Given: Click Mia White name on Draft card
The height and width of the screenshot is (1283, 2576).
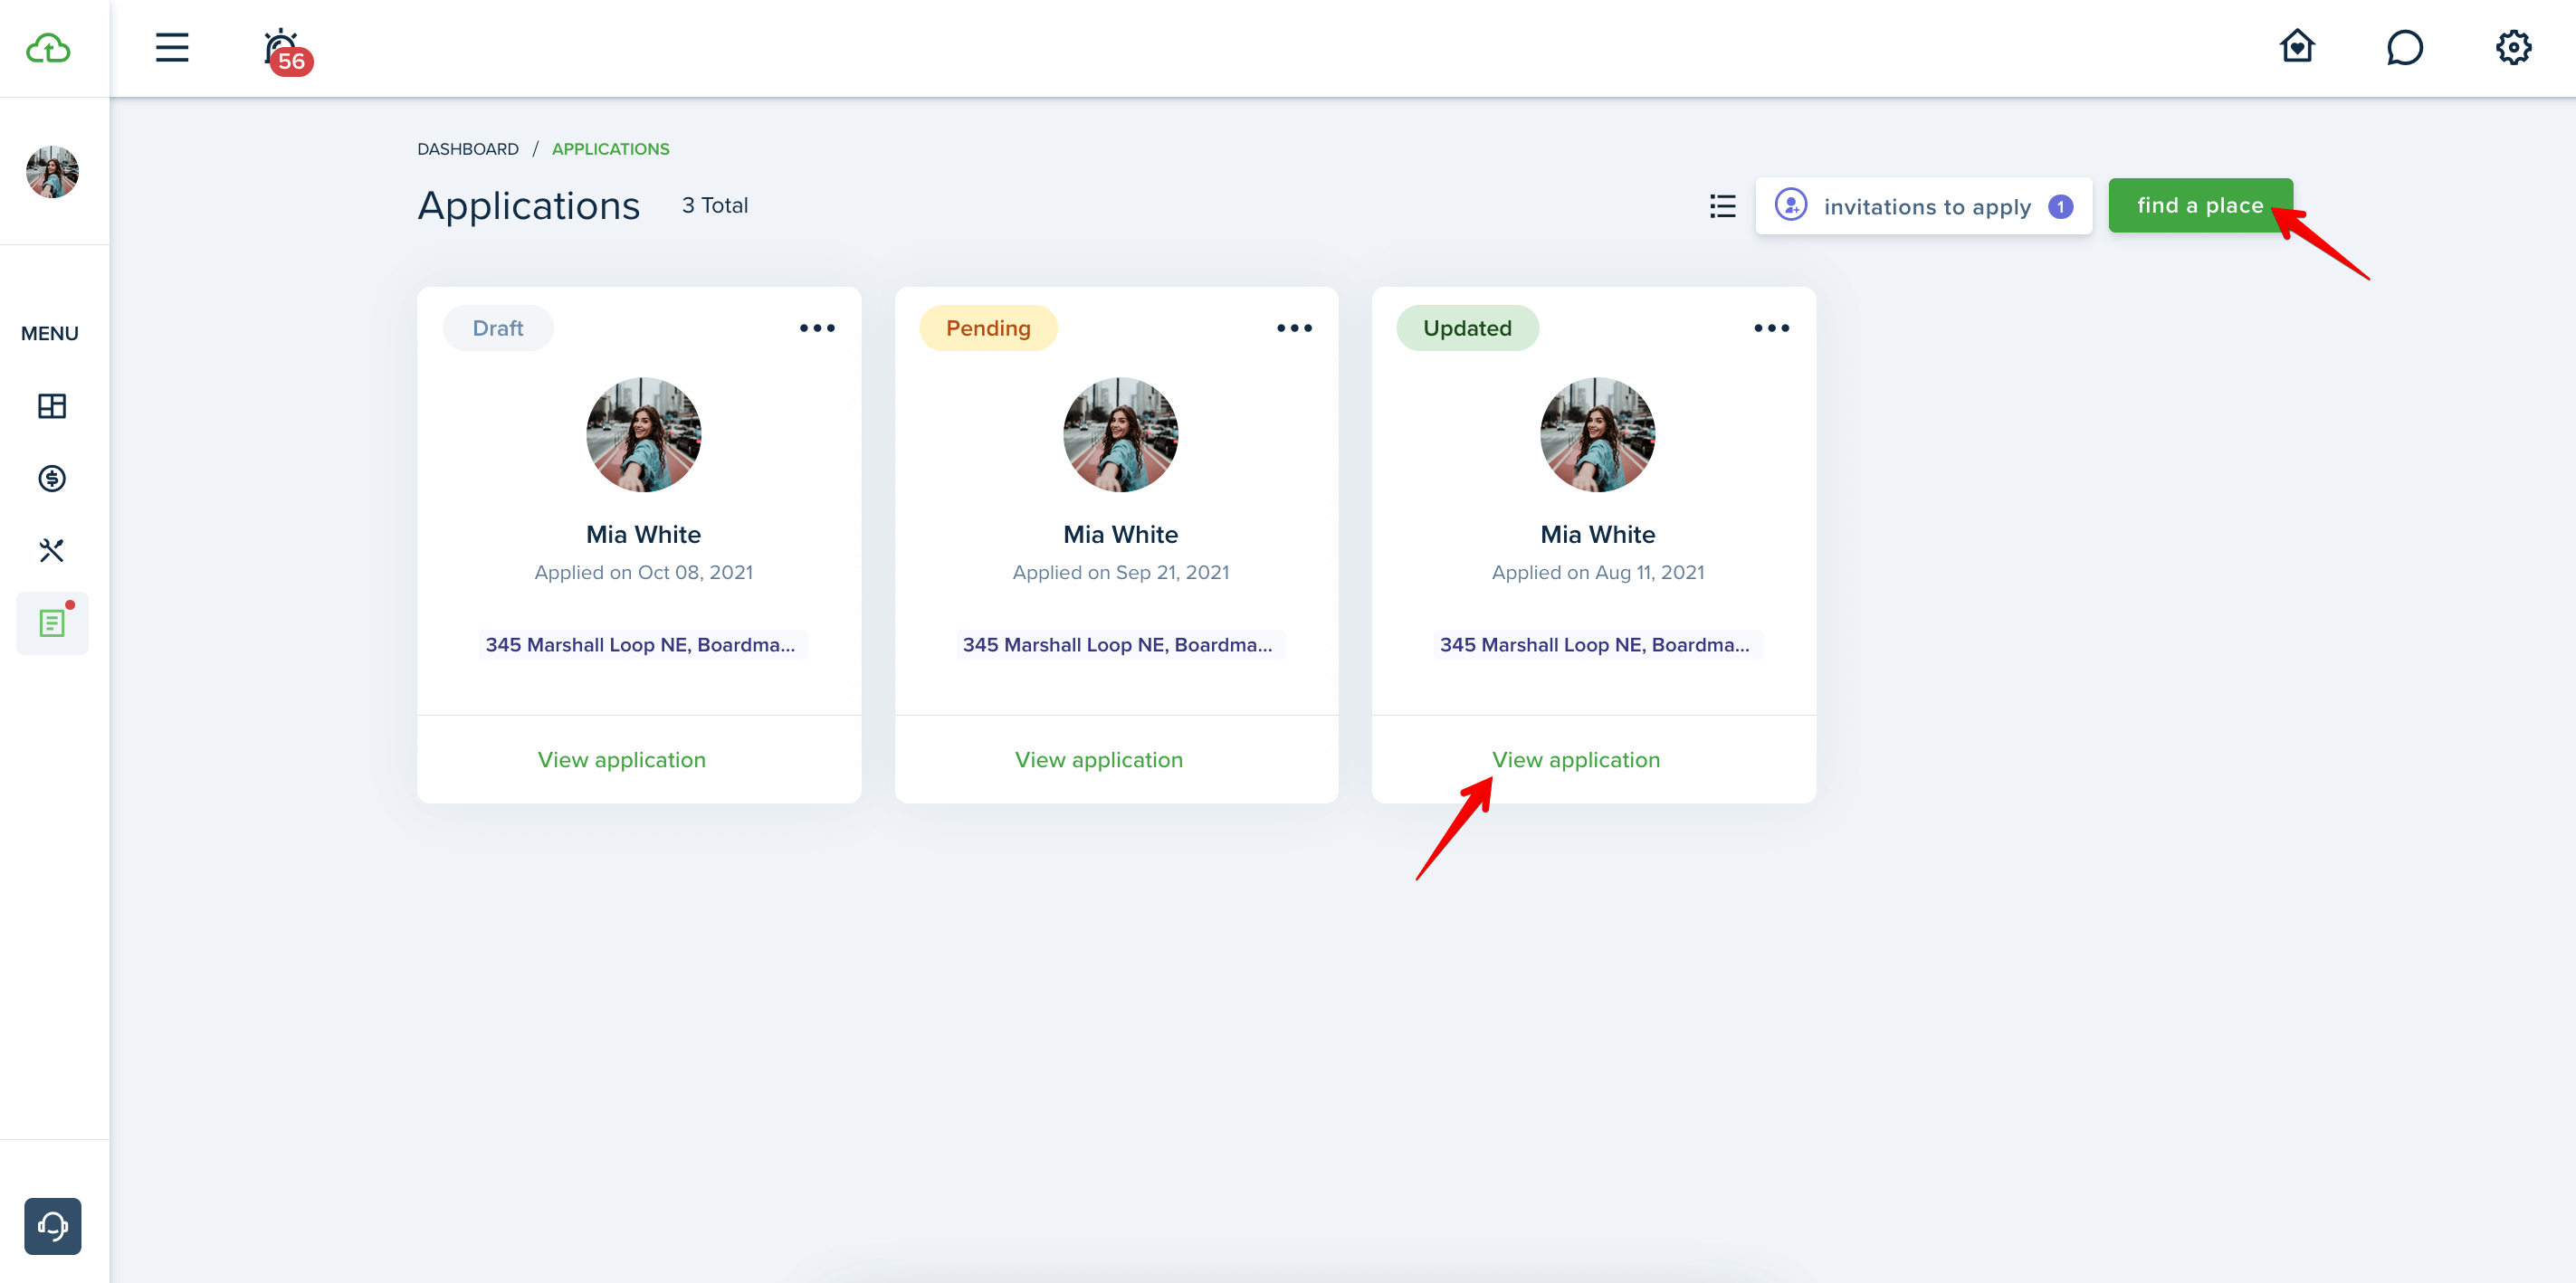Looking at the screenshot, I should pyautogui.click(x=643, y=534).
